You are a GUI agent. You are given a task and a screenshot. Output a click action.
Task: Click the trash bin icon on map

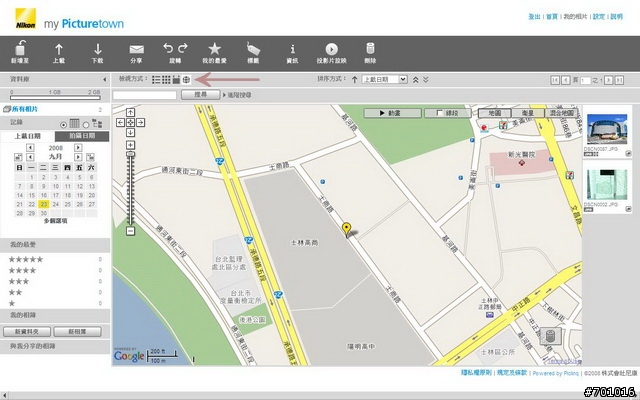pyautogui.click(x=550, y=336)
